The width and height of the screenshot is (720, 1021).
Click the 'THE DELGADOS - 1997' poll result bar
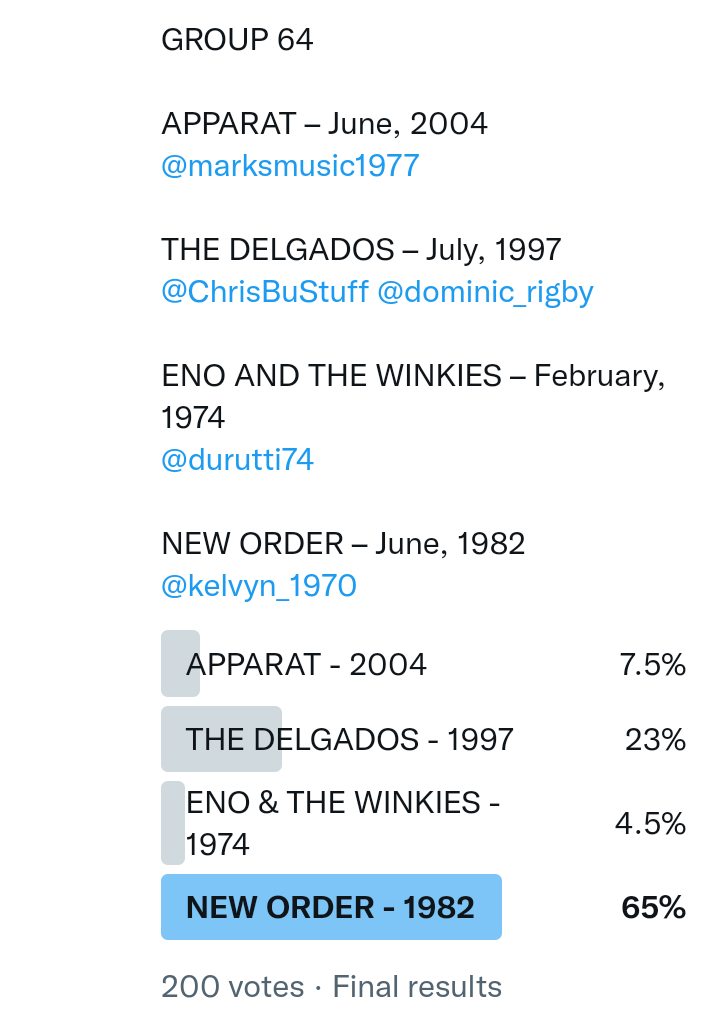349,739
